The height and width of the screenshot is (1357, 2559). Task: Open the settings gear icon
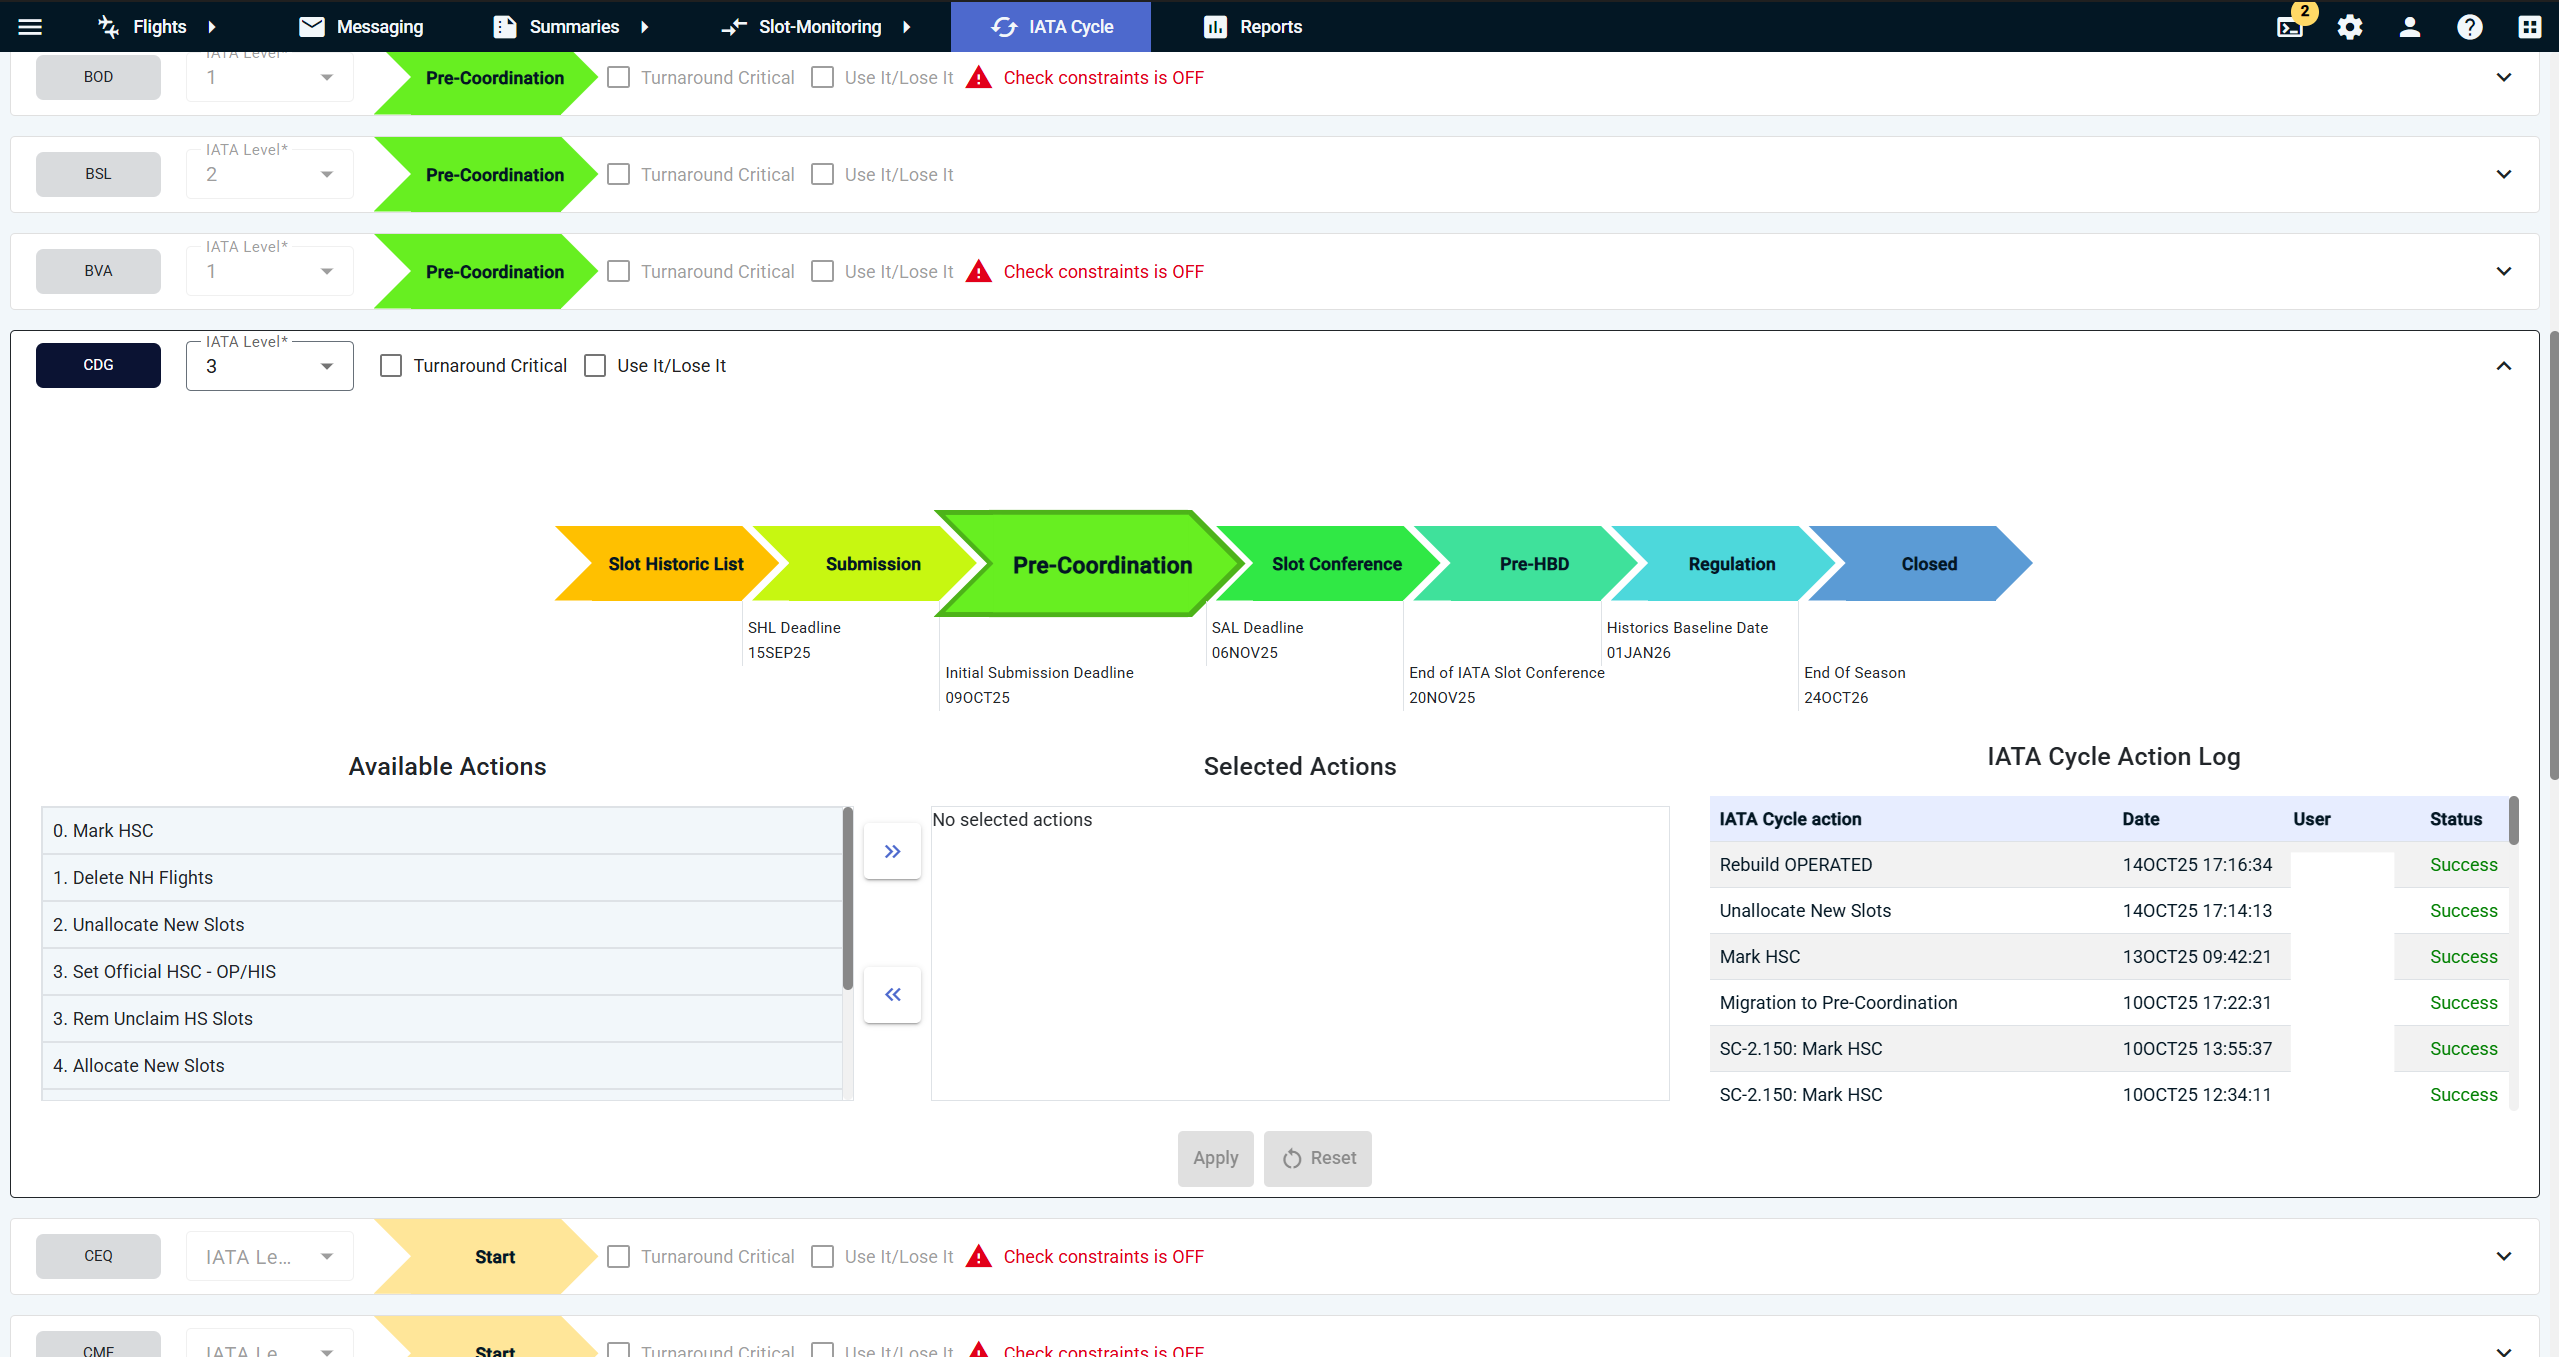click(x=2350, y=27)
